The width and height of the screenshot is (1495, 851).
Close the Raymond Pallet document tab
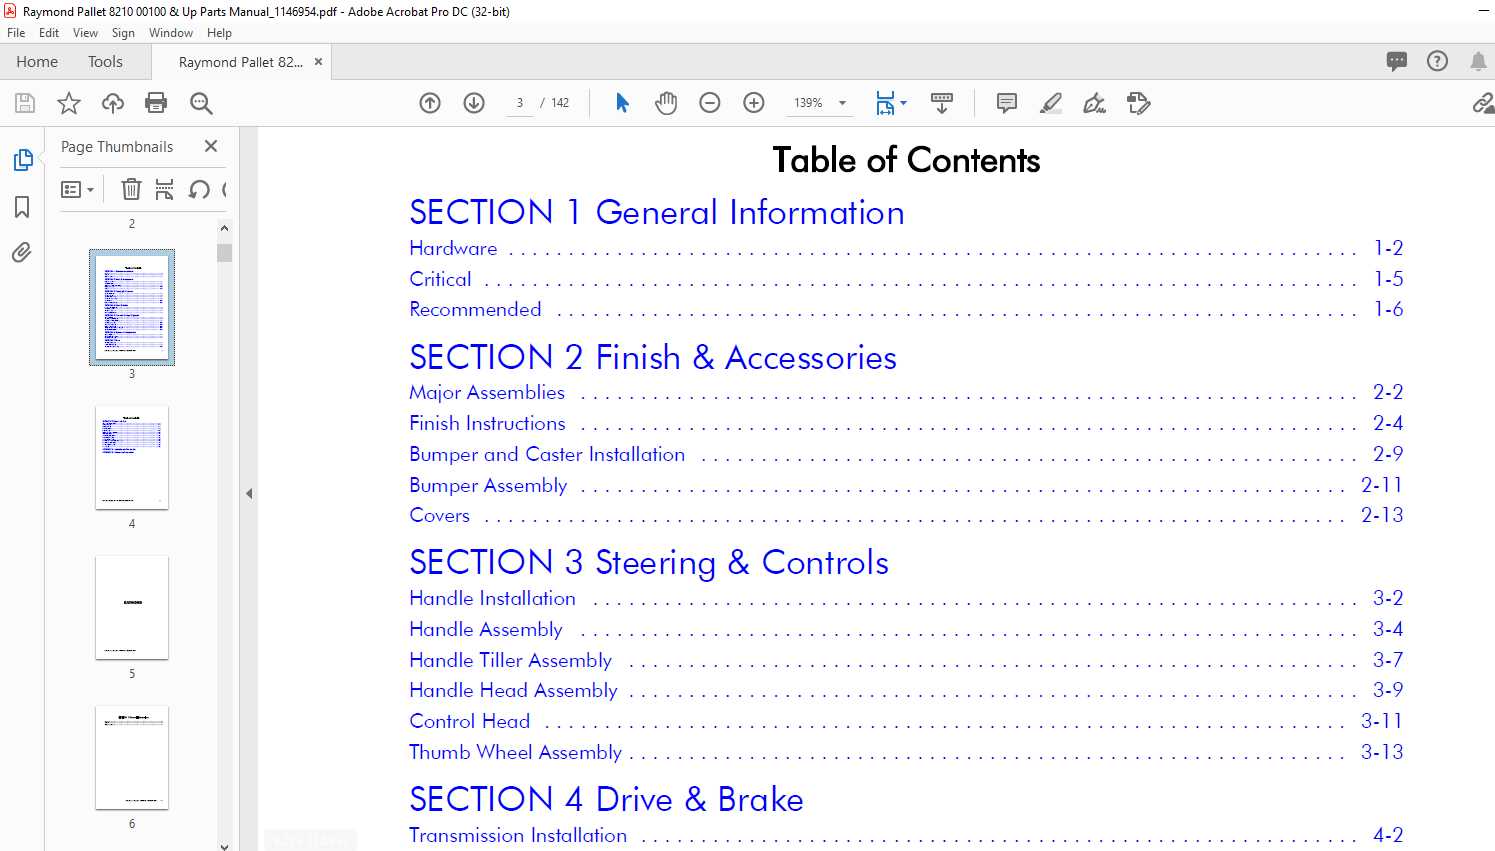click(318, 62)
